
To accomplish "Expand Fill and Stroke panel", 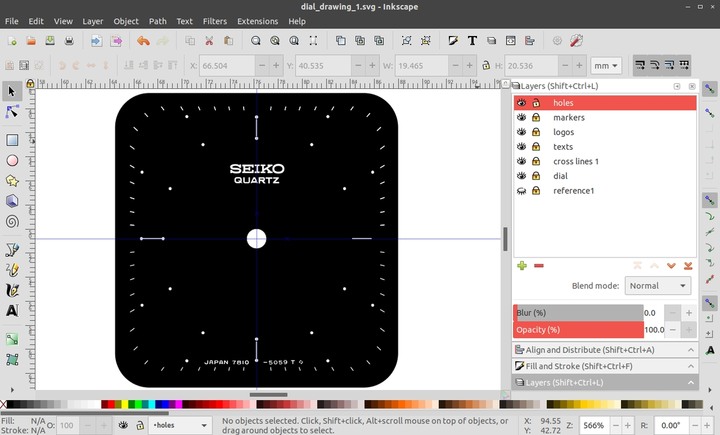I will 605,366.
